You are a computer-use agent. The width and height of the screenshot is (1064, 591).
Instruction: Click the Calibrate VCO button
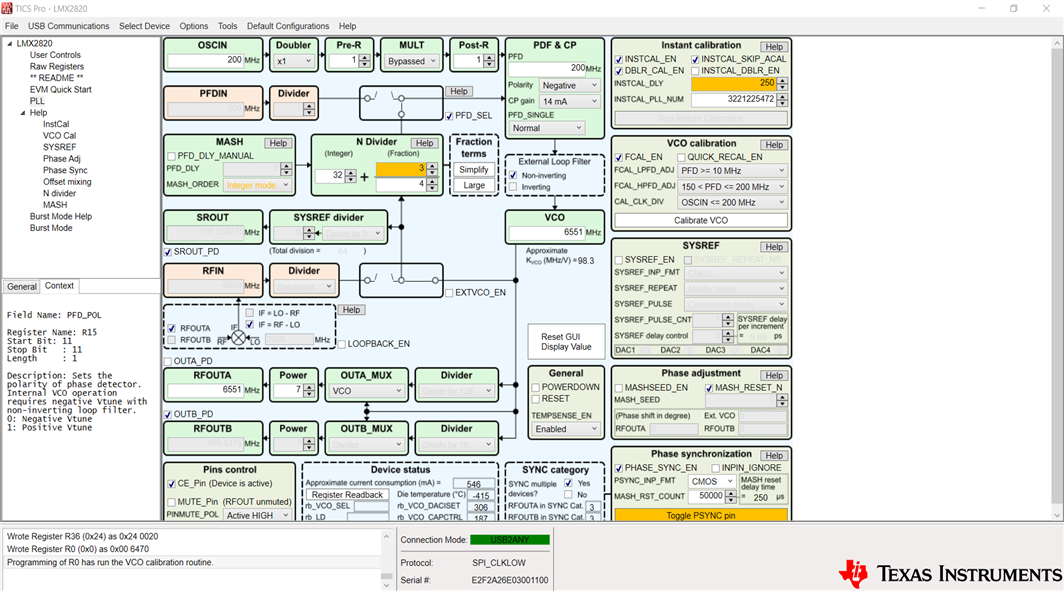coord(701,221)
